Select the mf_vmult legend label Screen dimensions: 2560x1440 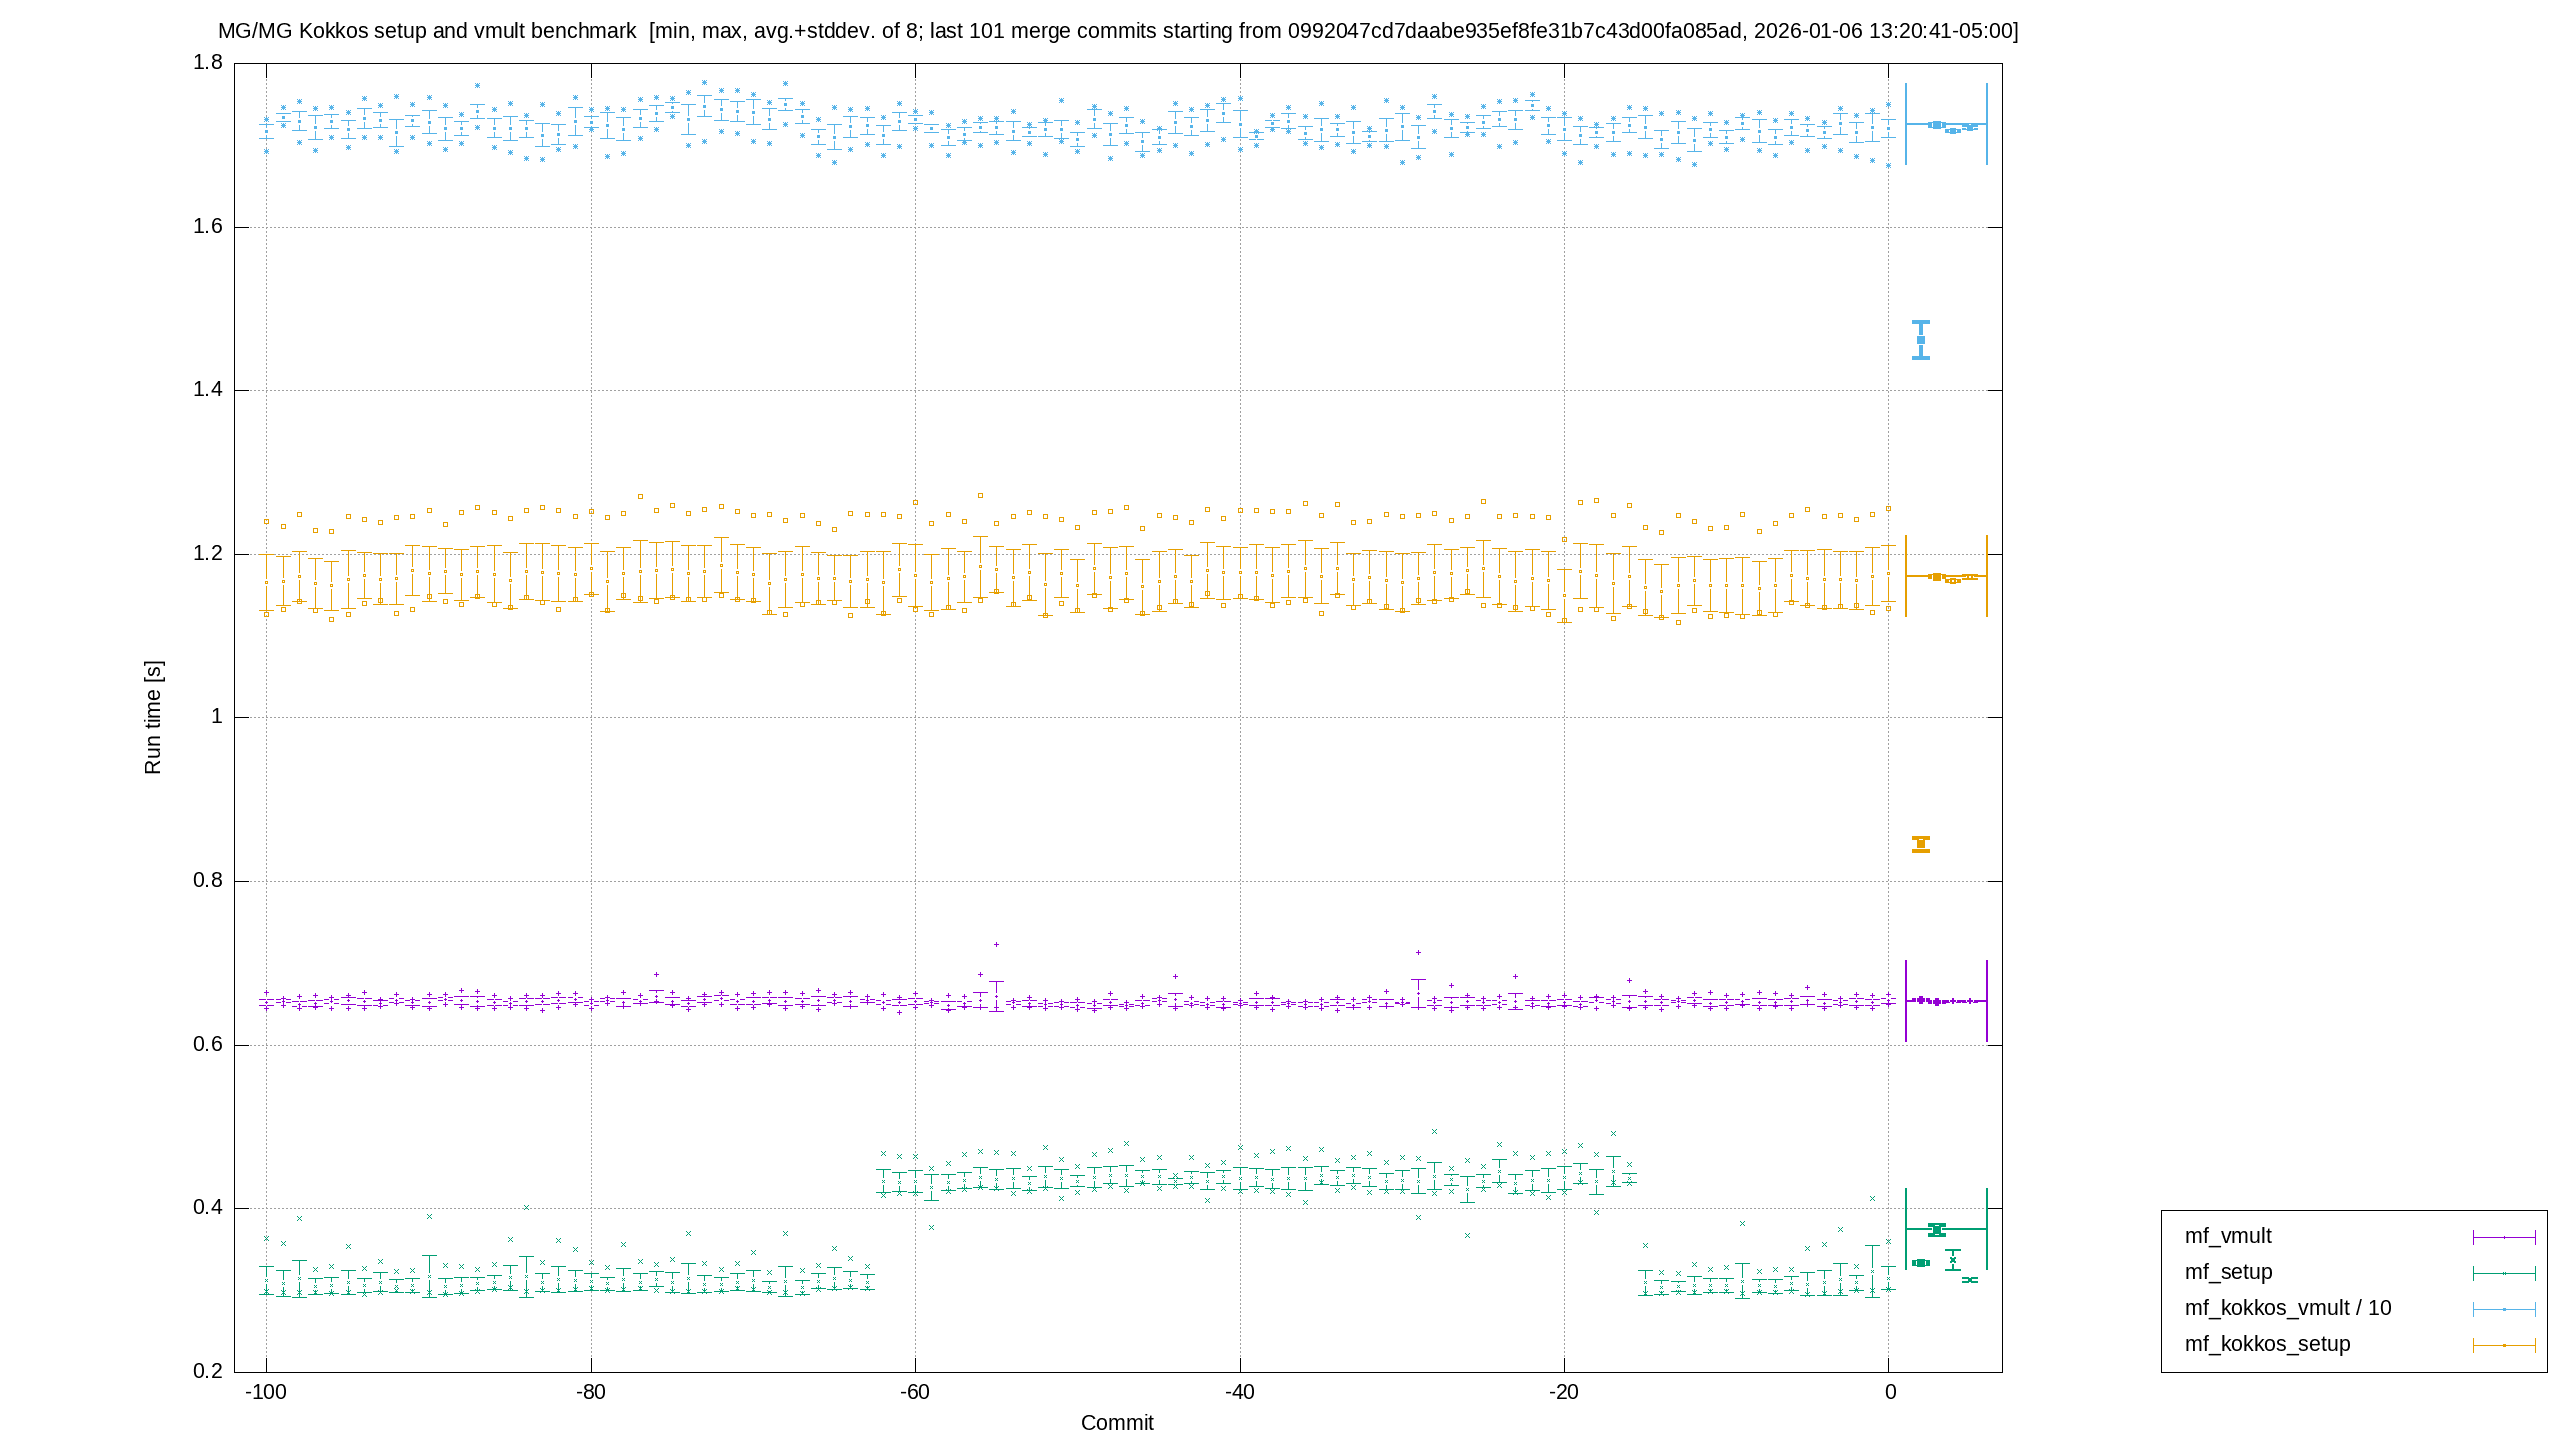pyautogui.click(x=2228, y=1236)
